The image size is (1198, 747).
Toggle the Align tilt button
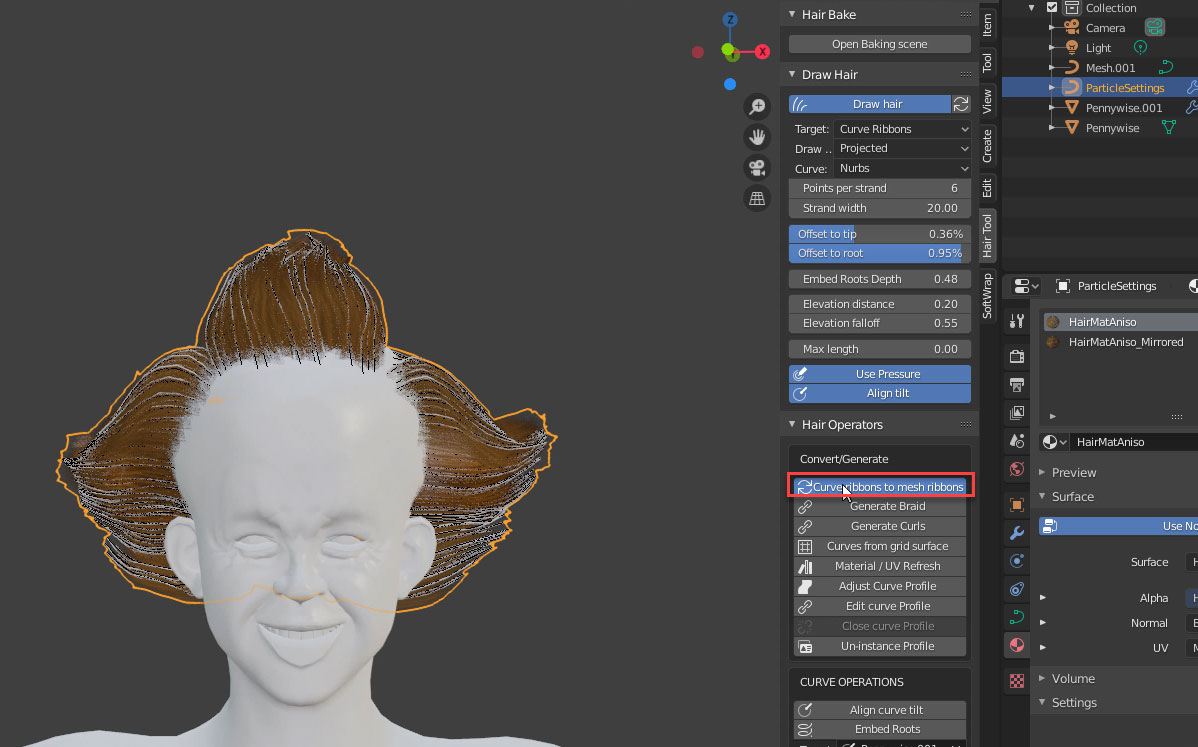879,393
